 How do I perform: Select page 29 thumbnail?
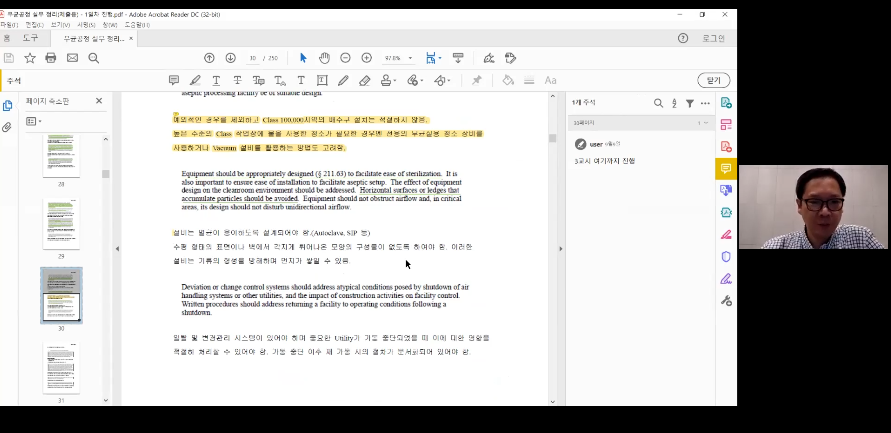[61, 224]
